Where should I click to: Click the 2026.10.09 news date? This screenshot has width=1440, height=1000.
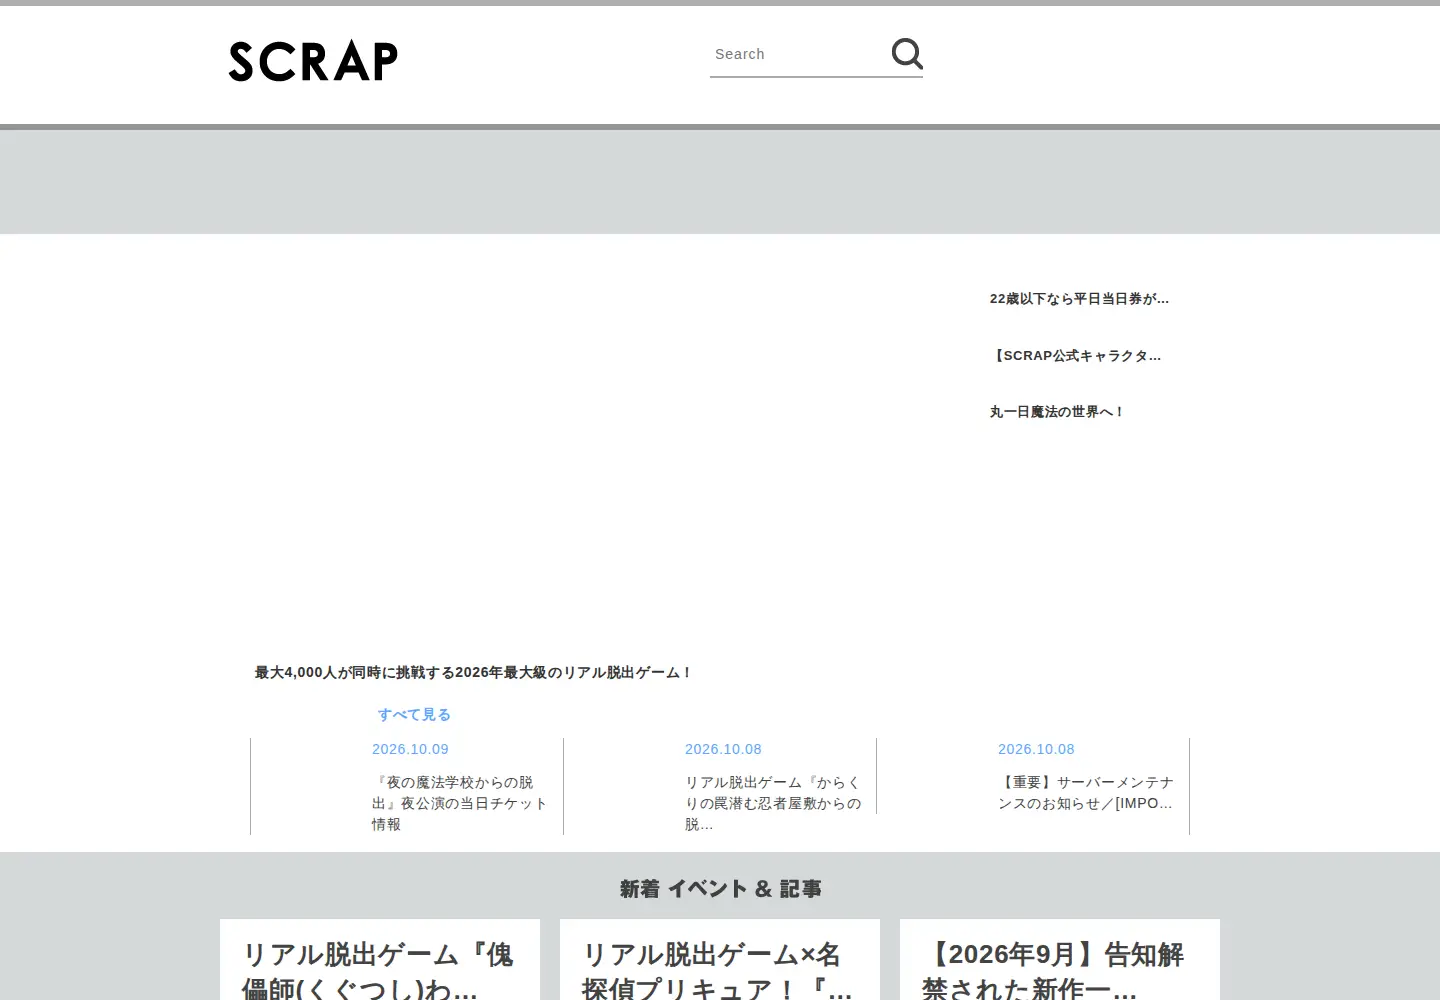tap(410, 749)
